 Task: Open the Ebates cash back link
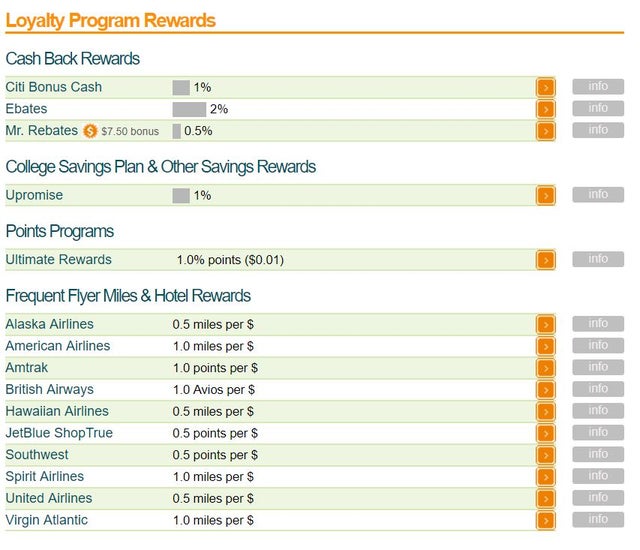26,109
